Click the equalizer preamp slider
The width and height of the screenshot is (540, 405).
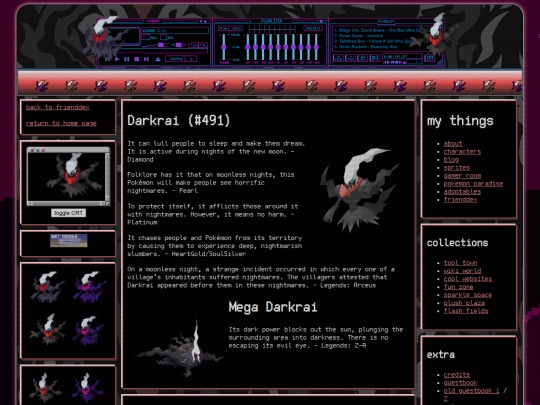[x=224, y=48]
